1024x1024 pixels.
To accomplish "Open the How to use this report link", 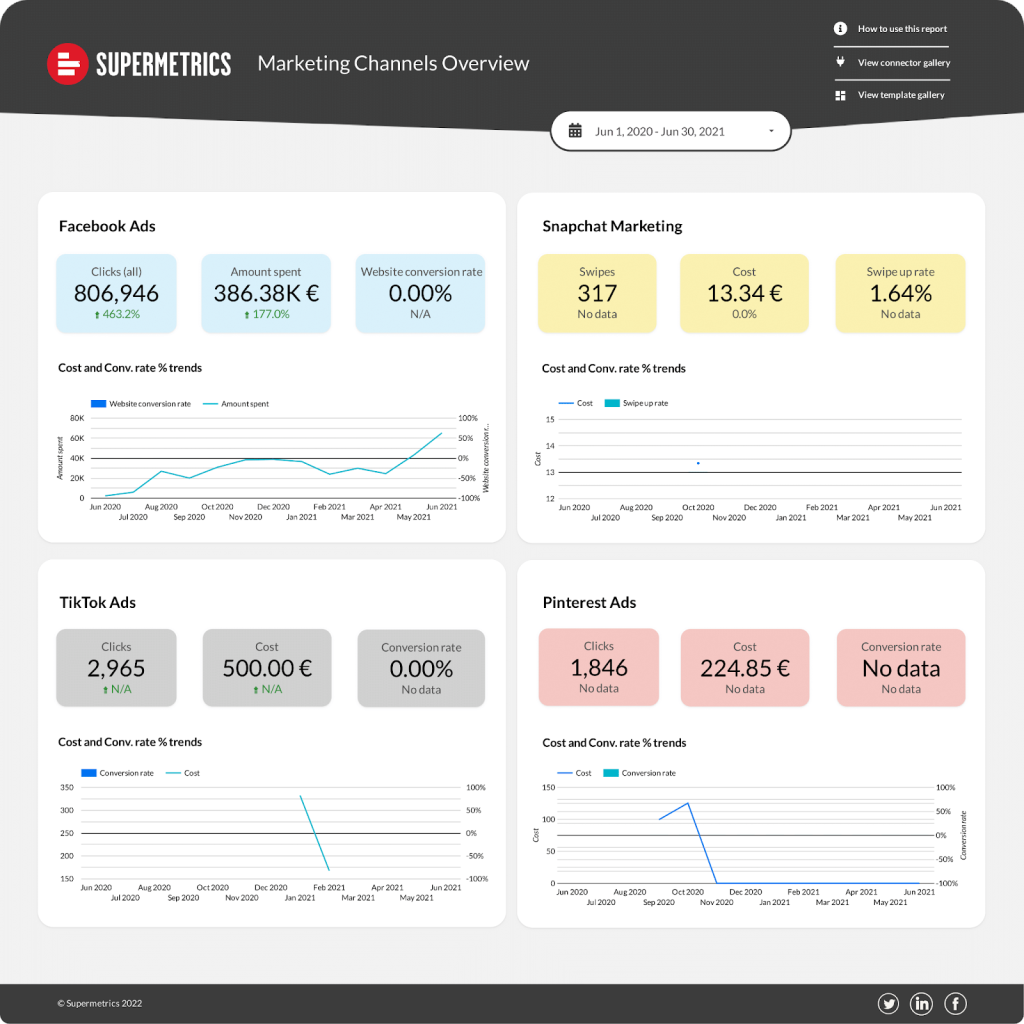I will click(x=902, y=29).
